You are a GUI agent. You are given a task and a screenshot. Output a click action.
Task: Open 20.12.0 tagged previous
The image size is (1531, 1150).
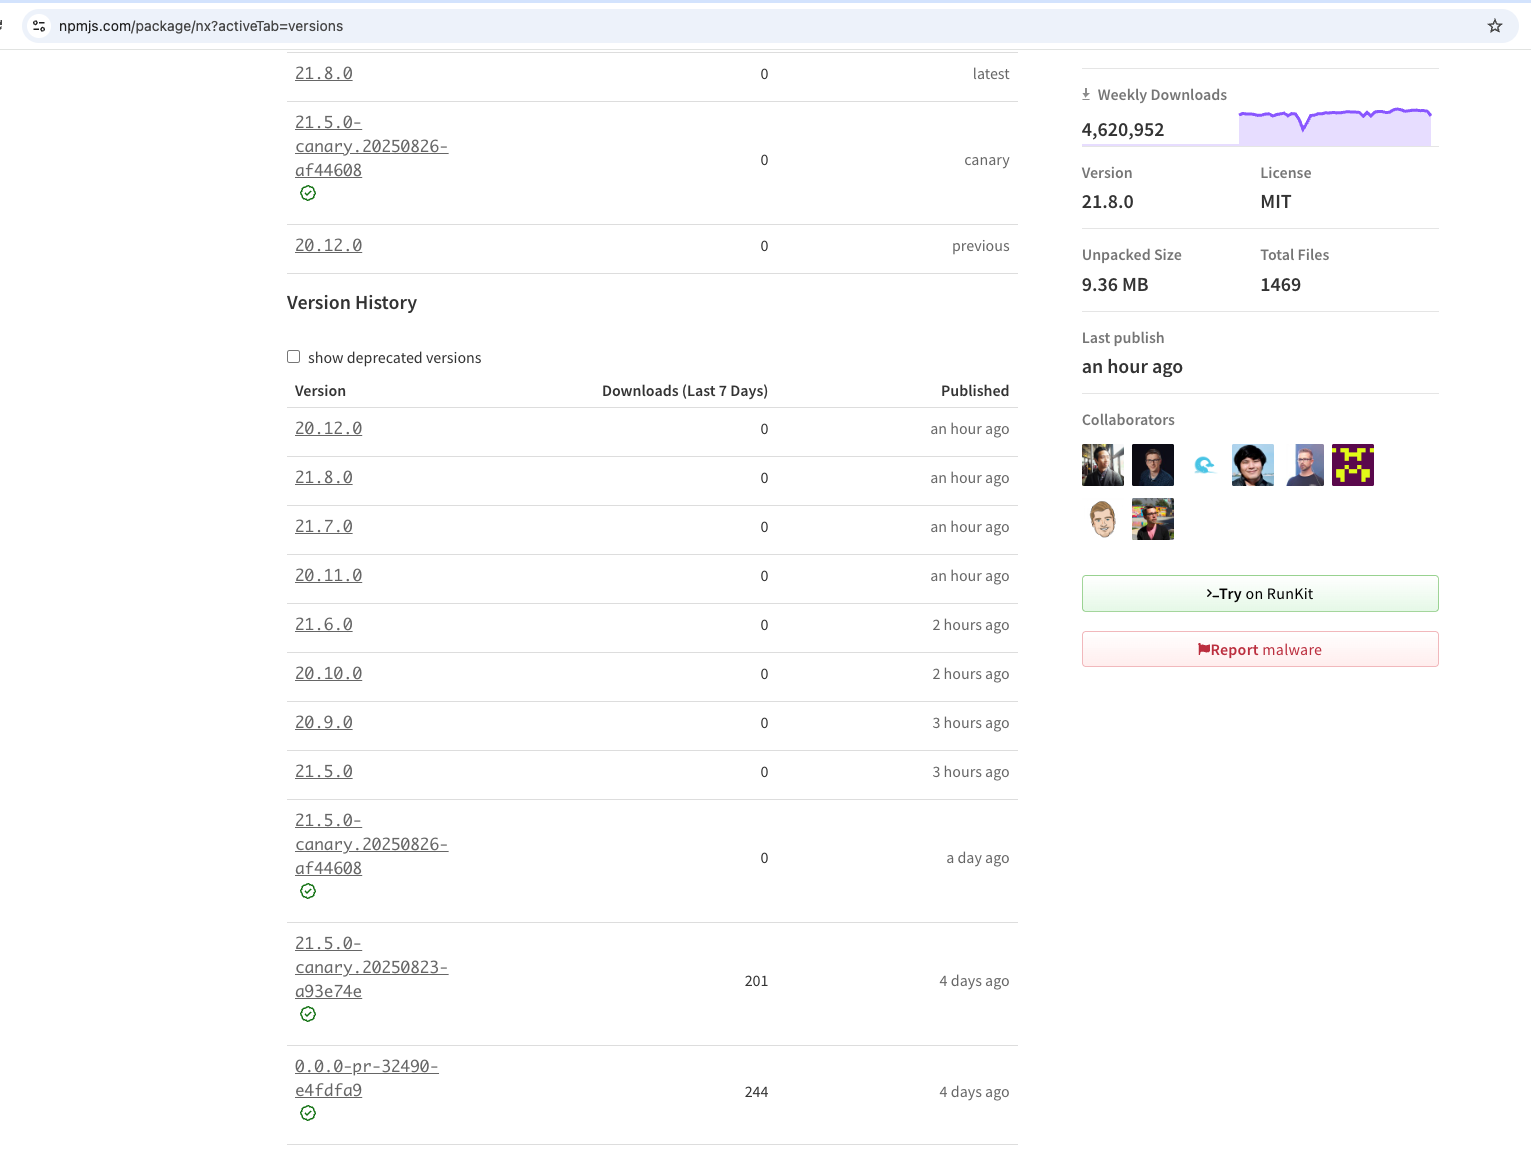[x=328, y=245]
